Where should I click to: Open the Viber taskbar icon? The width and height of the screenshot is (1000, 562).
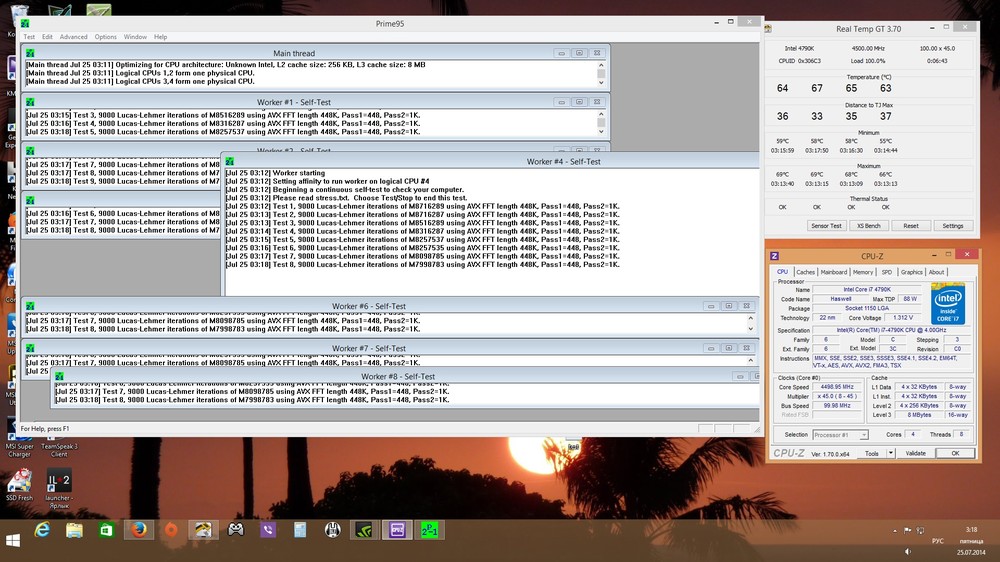[268, 529]
